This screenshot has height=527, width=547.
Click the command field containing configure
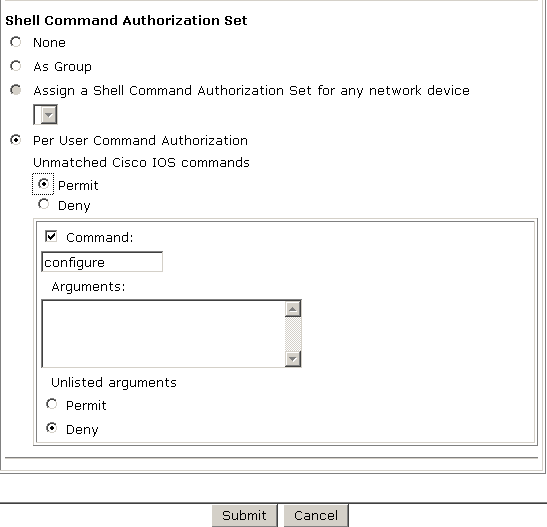tap(102, 262)
